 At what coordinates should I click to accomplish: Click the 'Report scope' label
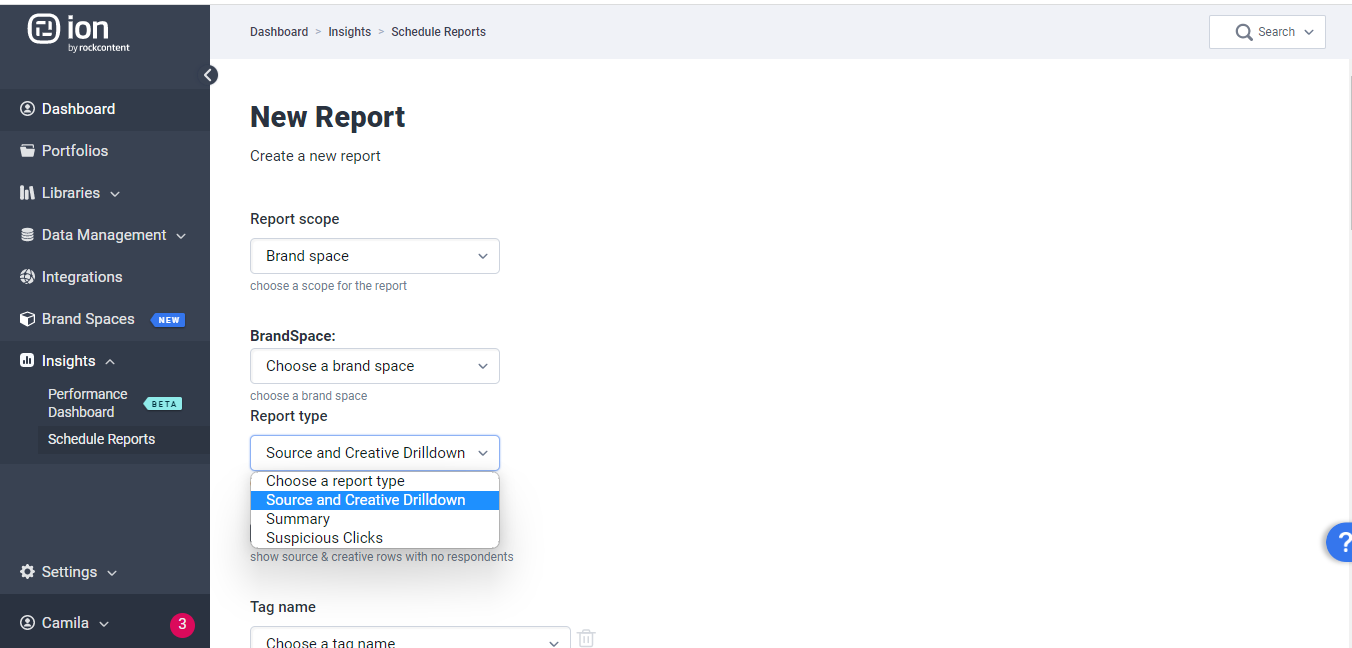[294, 219]
